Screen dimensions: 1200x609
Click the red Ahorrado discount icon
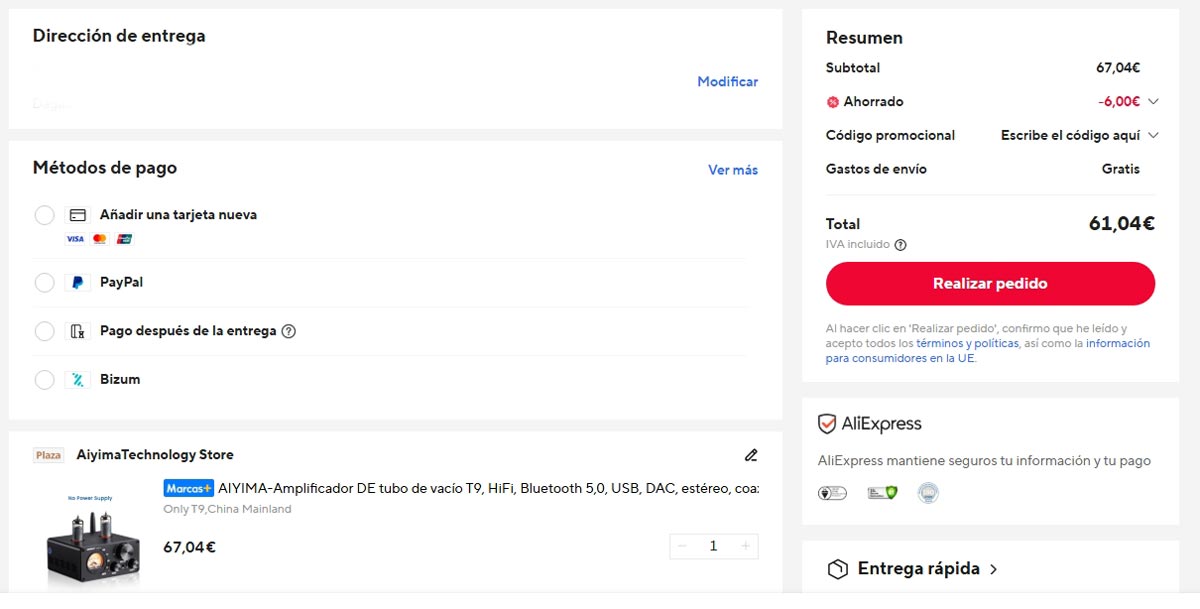(833, 102)
